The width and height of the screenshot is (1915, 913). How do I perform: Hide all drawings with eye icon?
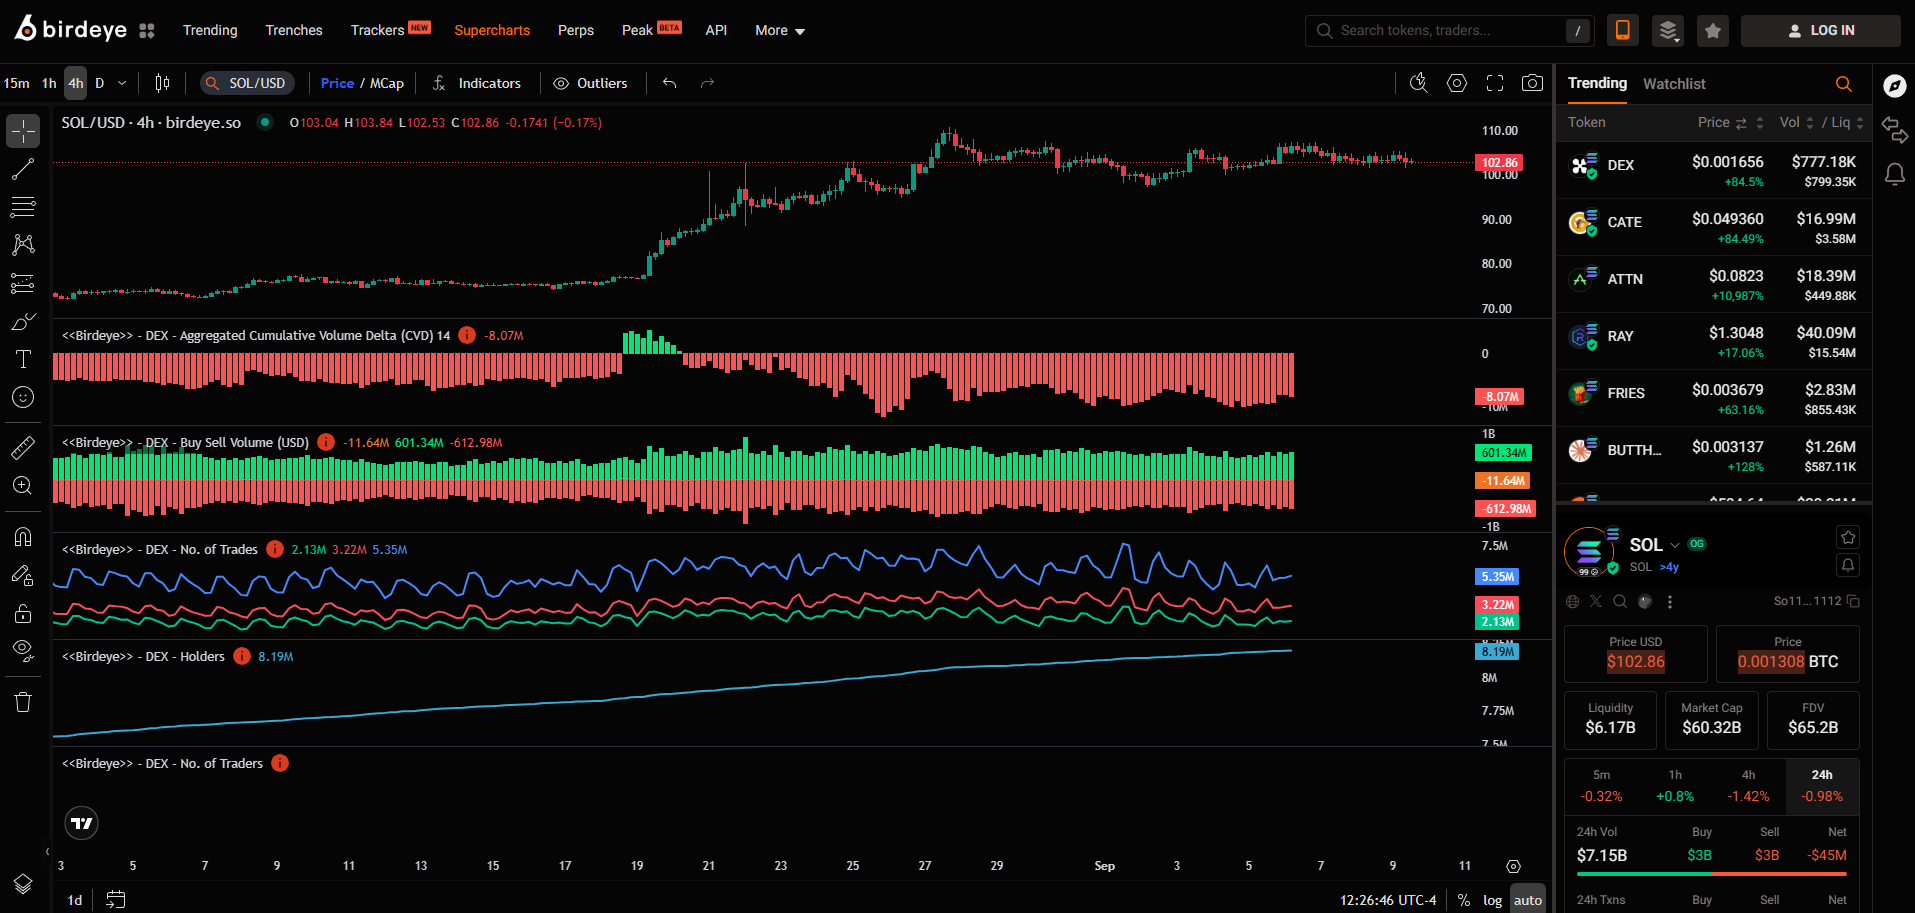(23, 651)
